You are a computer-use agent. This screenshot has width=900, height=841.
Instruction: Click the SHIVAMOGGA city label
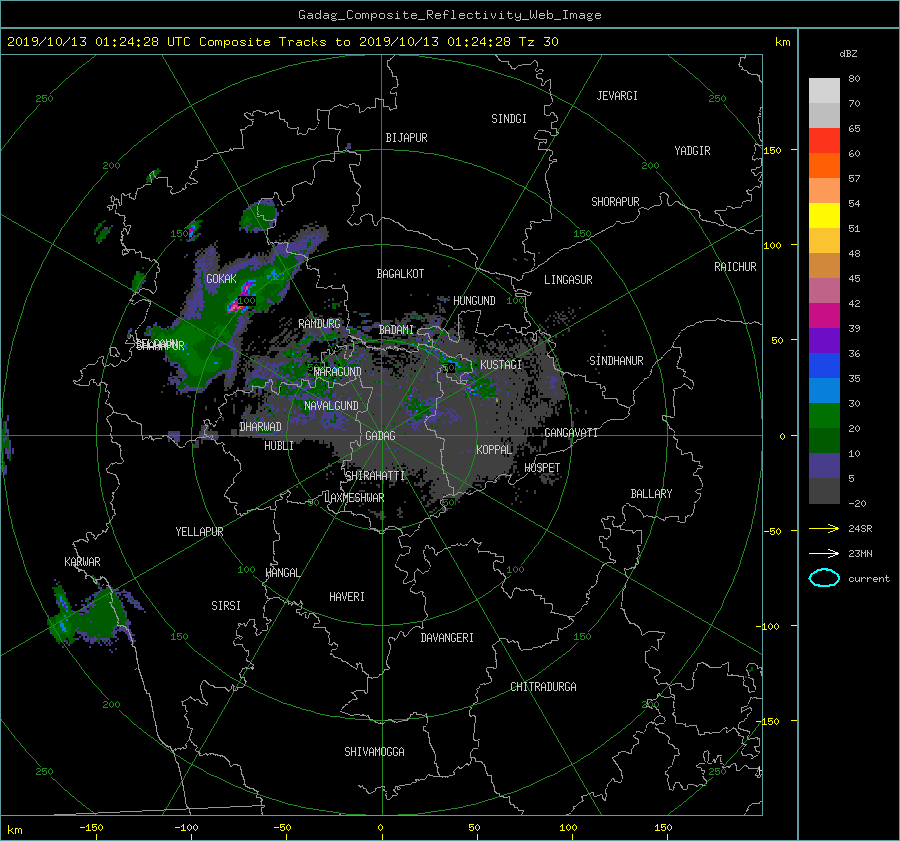click(374, 752)
